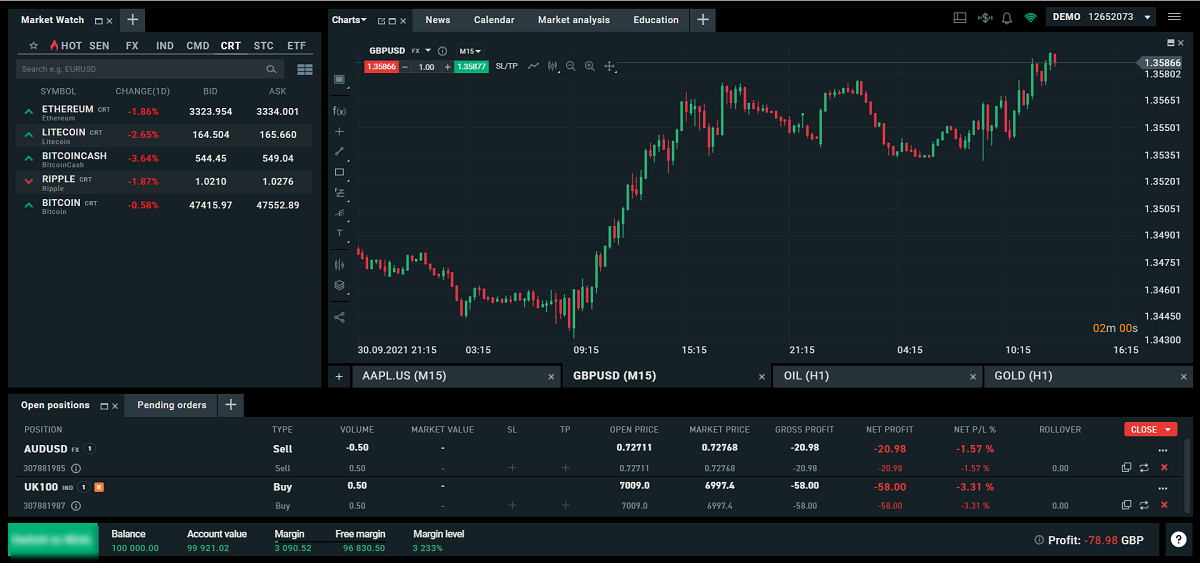This screenshot has height=563, width=1200.
Task: Select the FX category tab
Action: point(132,46)
